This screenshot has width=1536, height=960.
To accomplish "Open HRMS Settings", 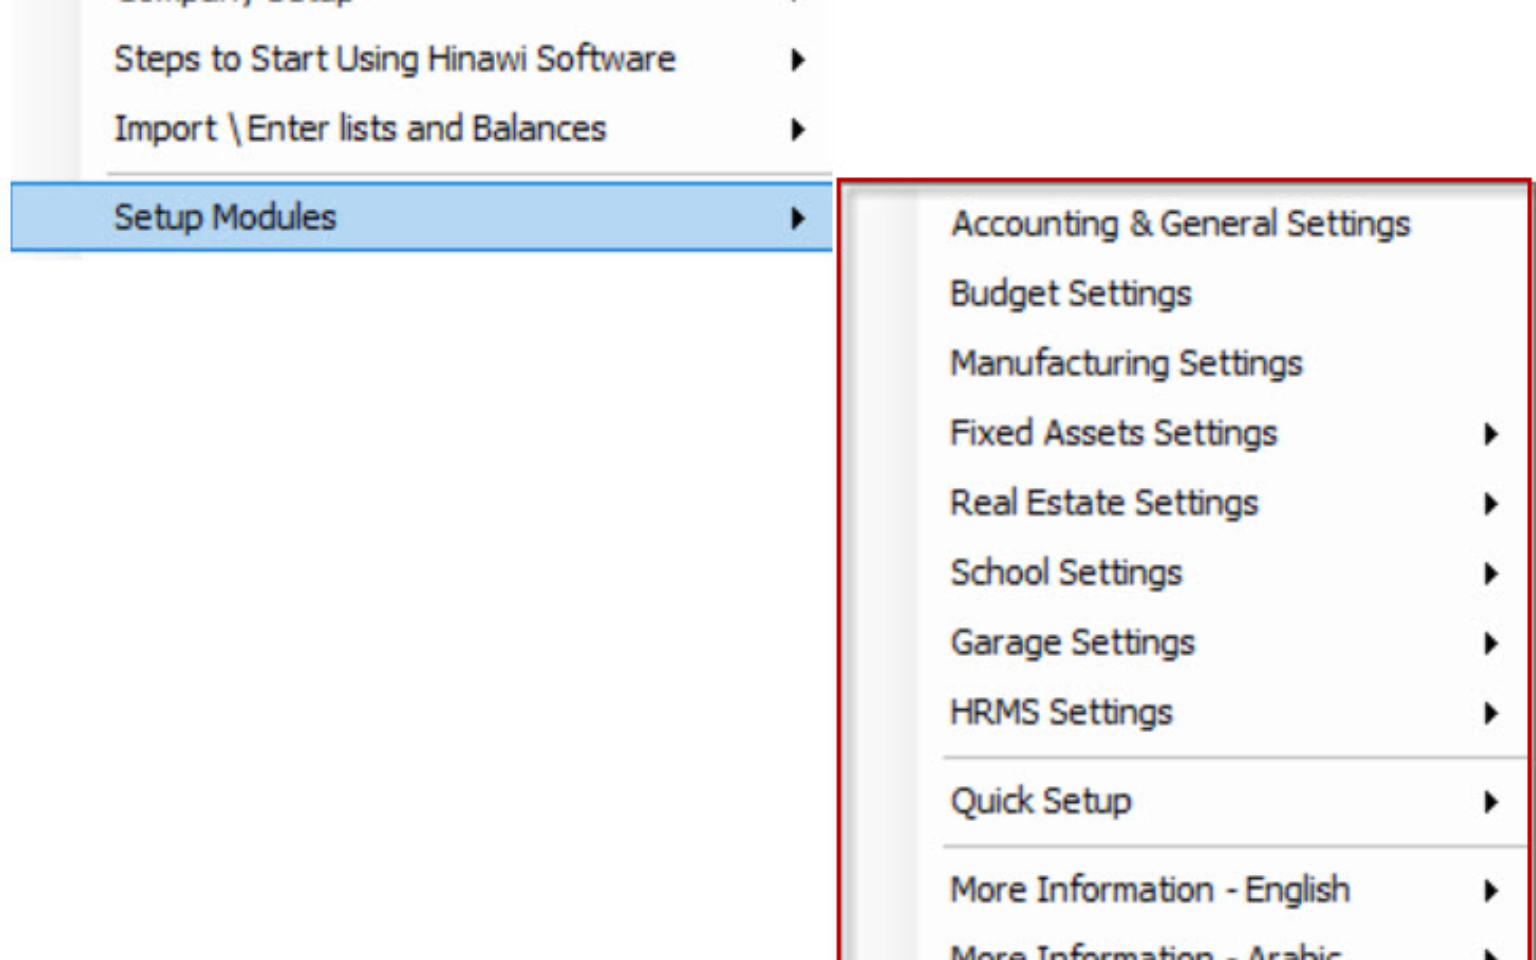I will pyautogui.click(x=1186, y=713).
